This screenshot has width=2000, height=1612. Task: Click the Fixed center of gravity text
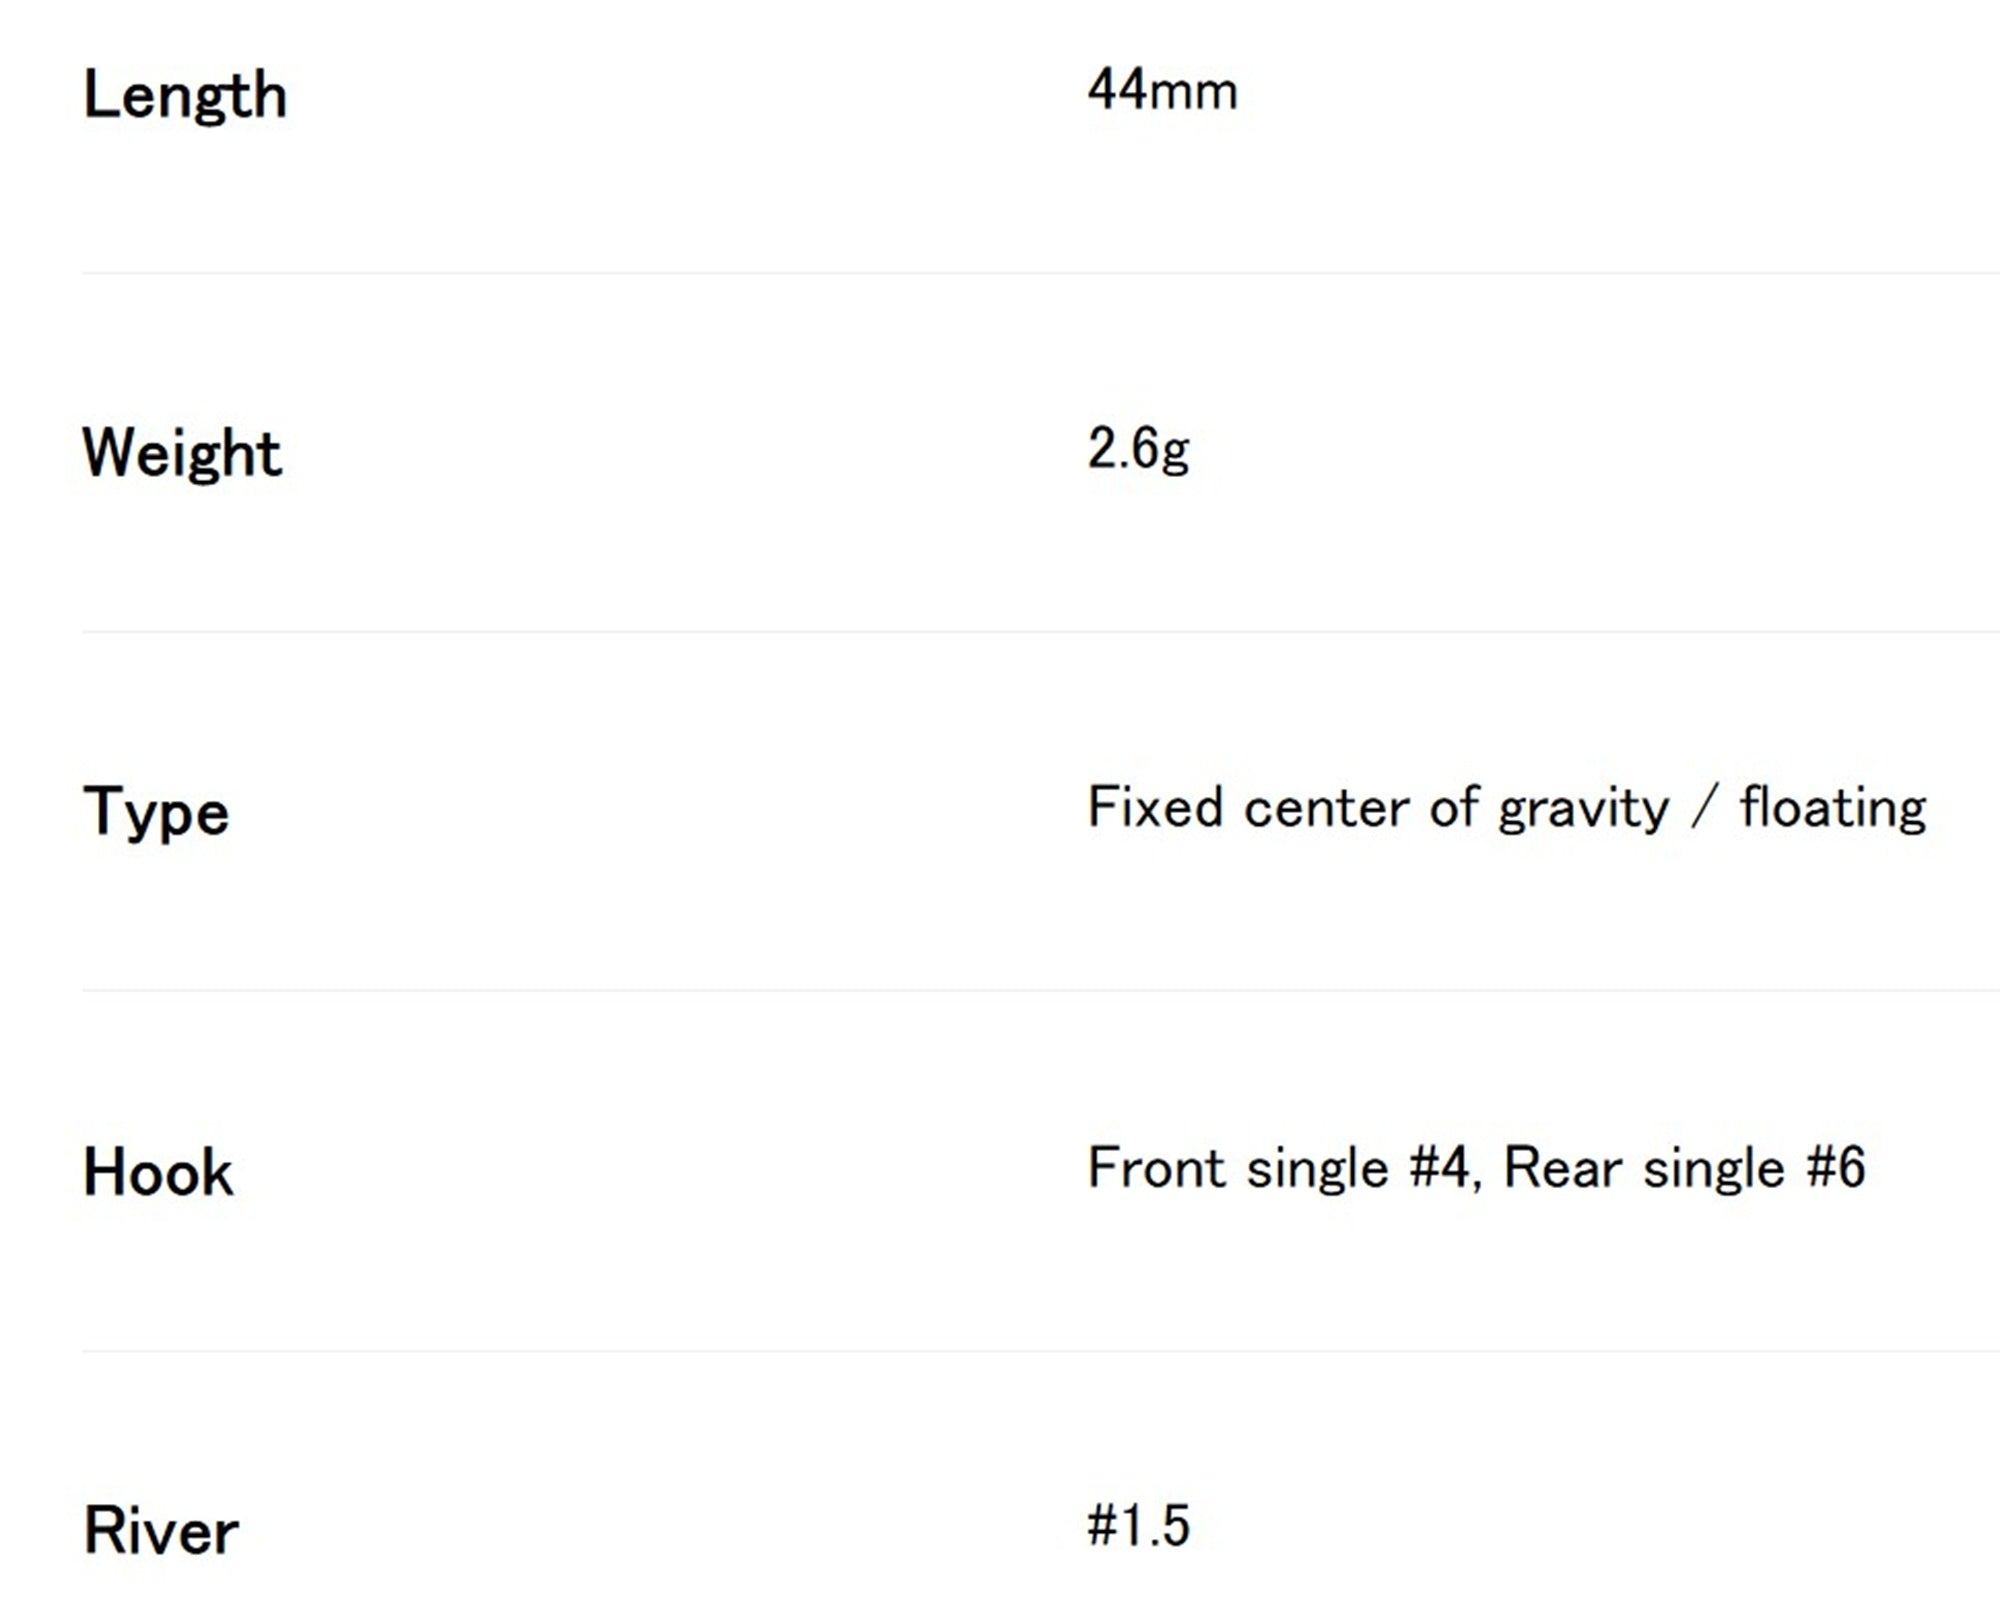(x=1378, y=808)
